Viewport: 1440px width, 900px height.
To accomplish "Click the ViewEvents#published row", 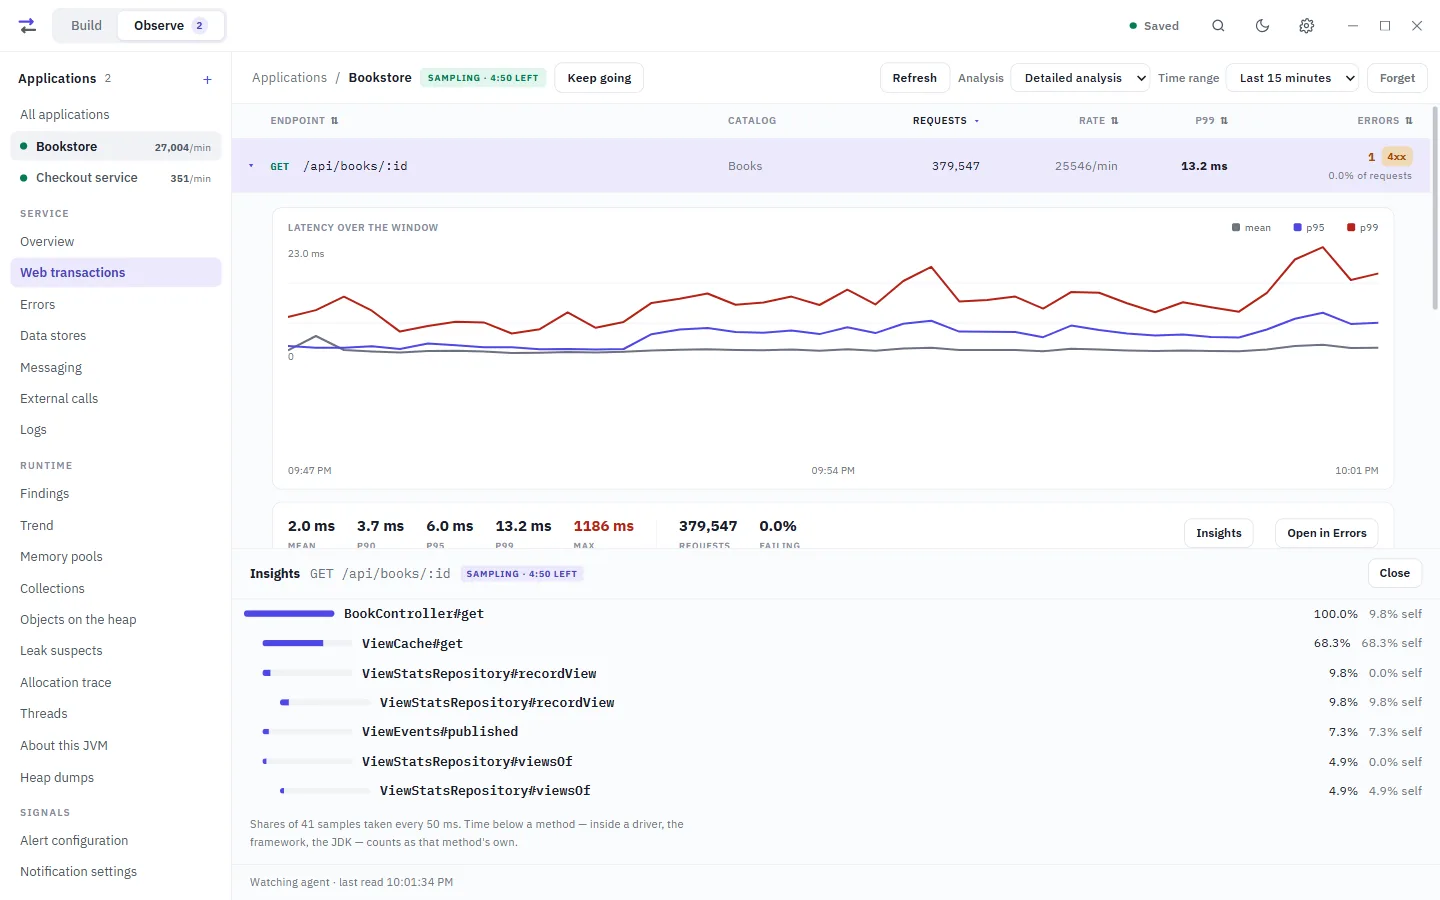I will coord(832,732).
